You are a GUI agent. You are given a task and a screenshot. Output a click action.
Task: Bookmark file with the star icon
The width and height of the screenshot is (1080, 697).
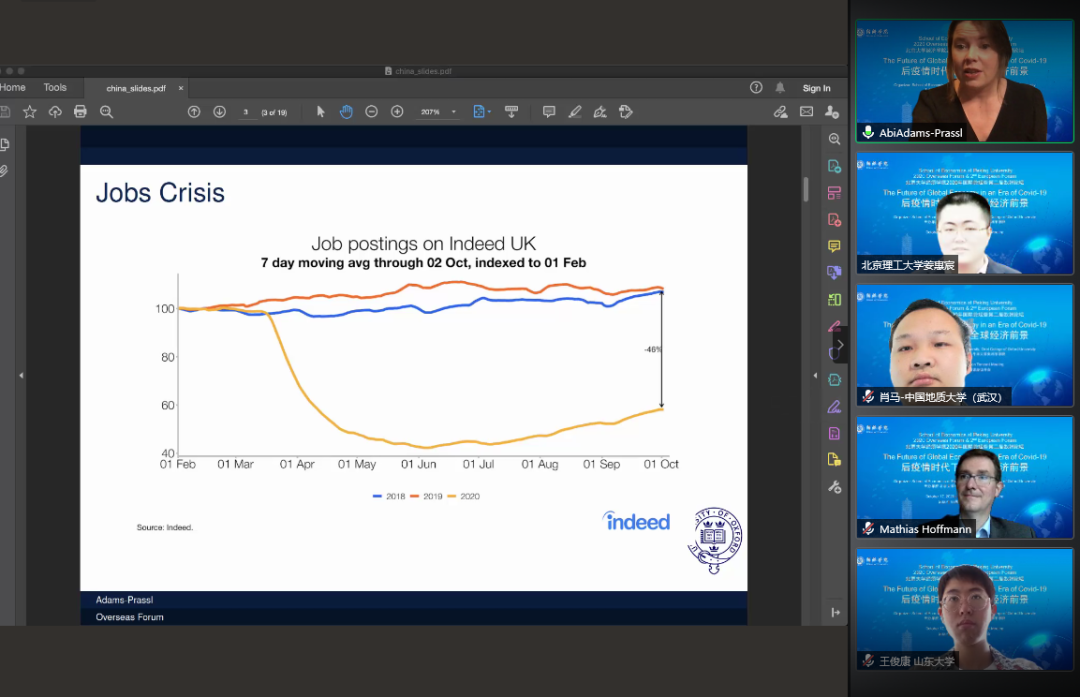(29, 112)
